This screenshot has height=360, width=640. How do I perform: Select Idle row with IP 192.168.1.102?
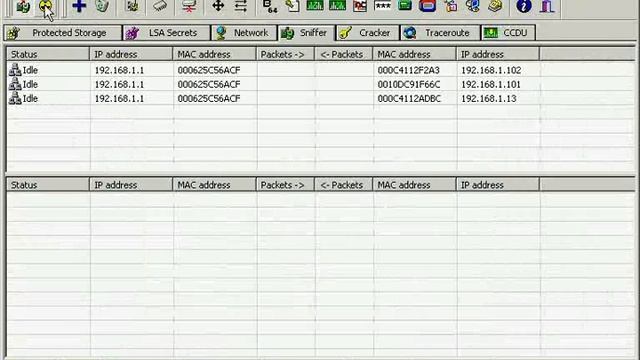(x=320, y=70)
